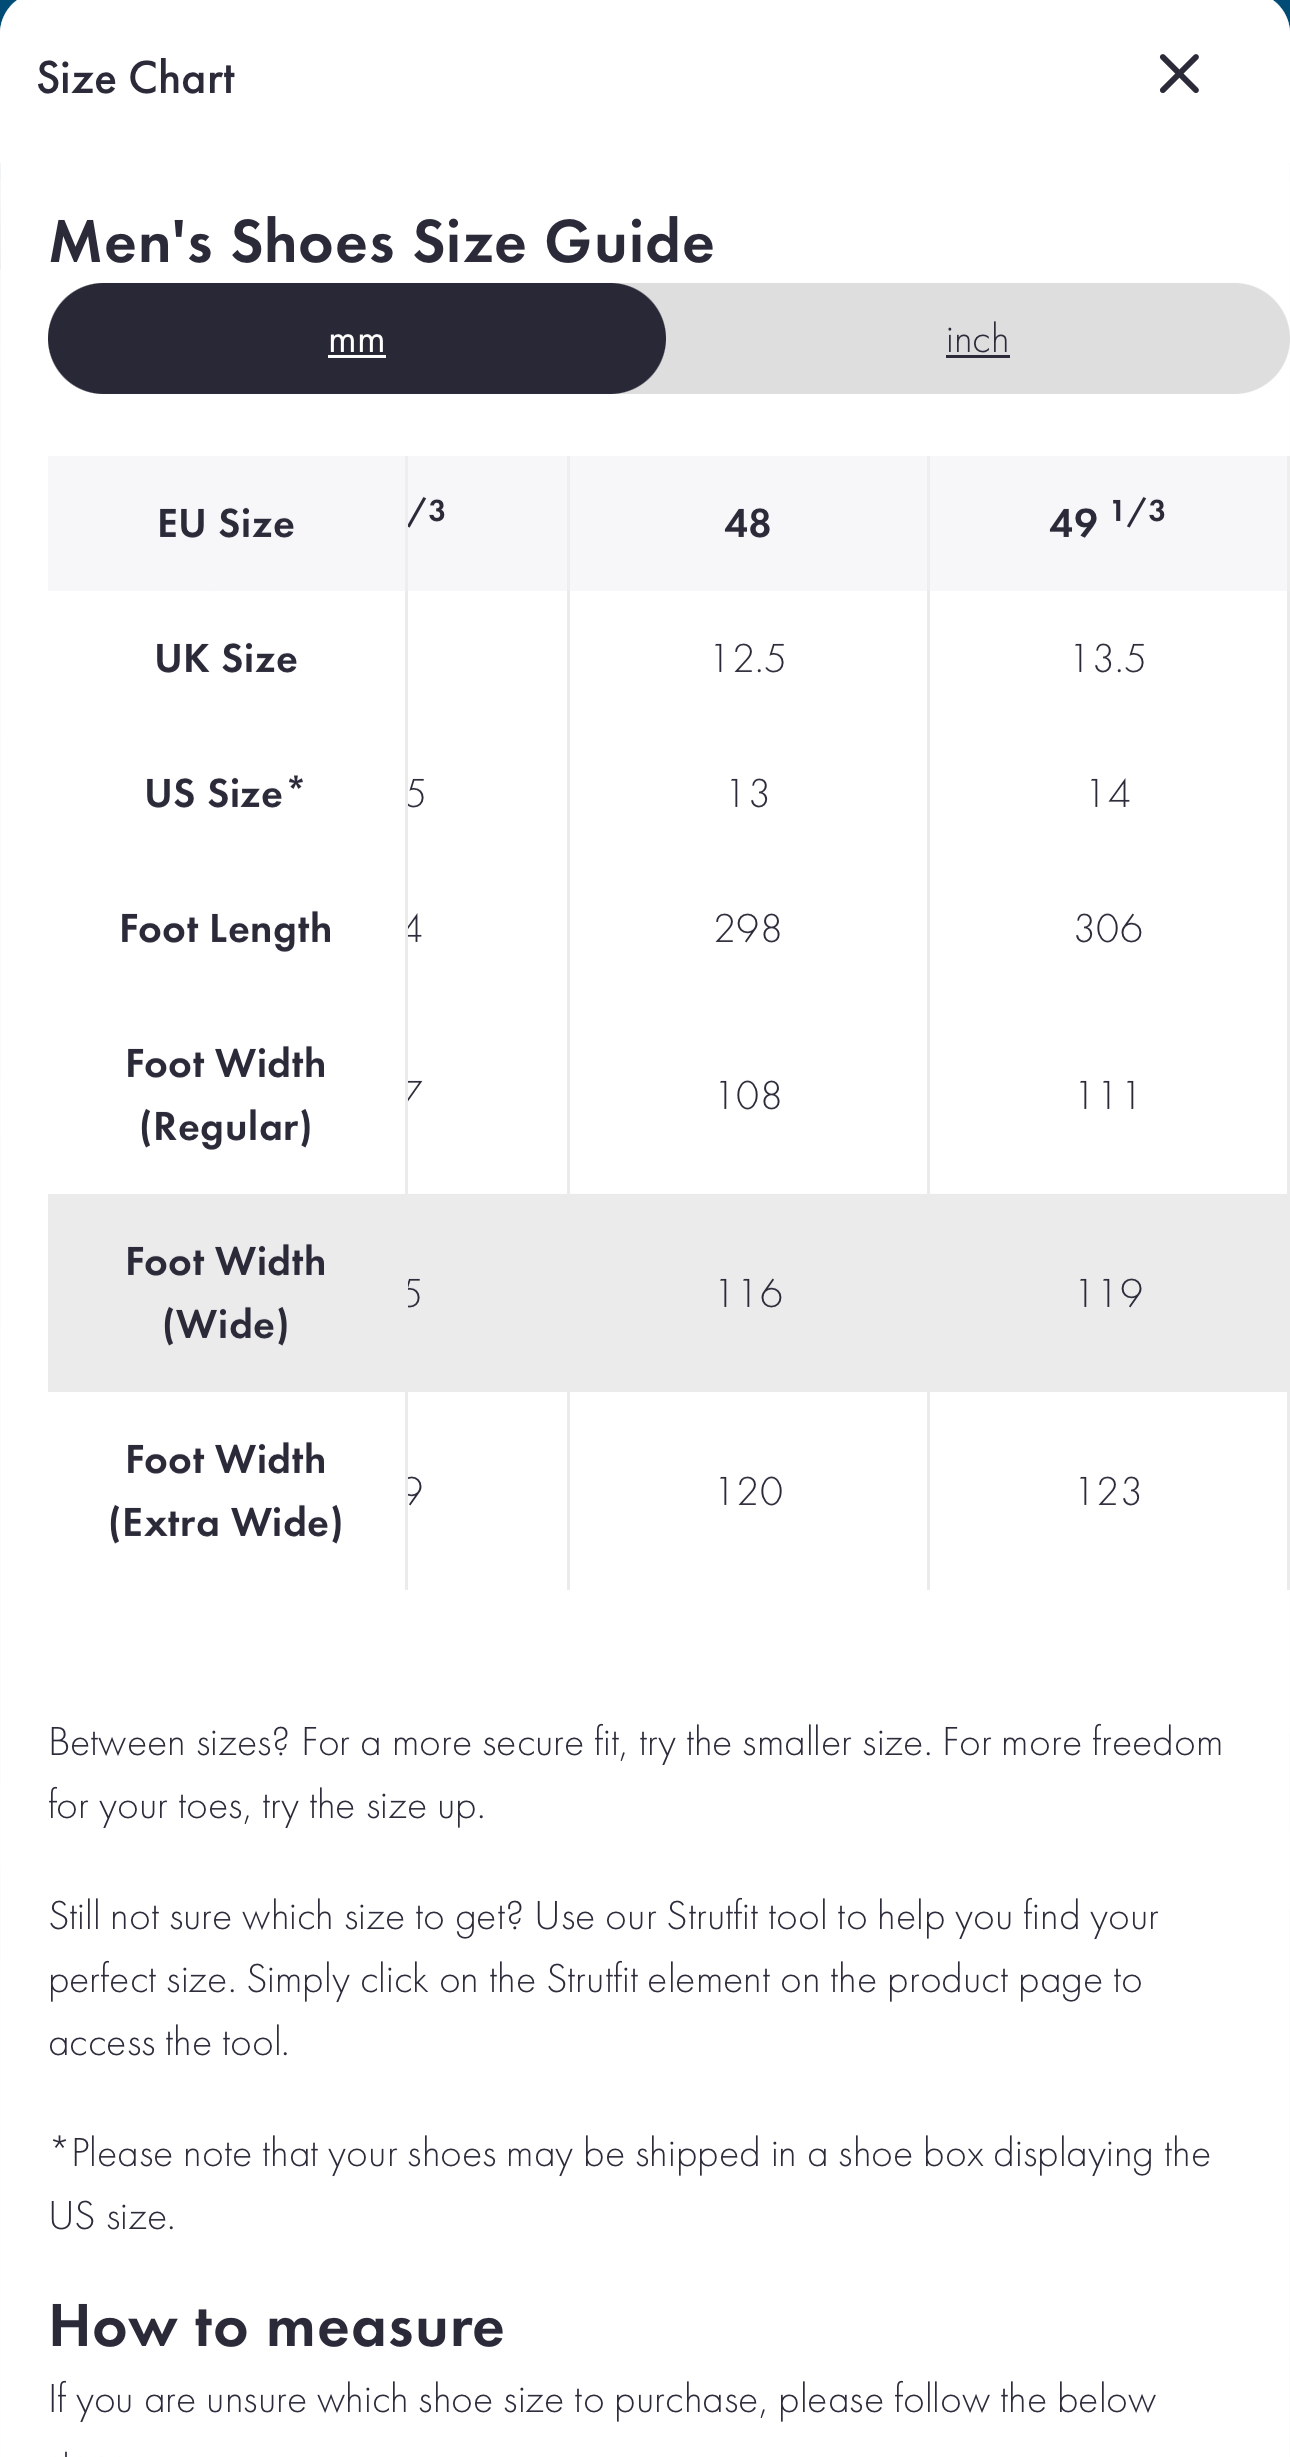This screenshot has height=2457, width=1290.
Task: Select the US size 14 cell
Action: coord(1108,794)
